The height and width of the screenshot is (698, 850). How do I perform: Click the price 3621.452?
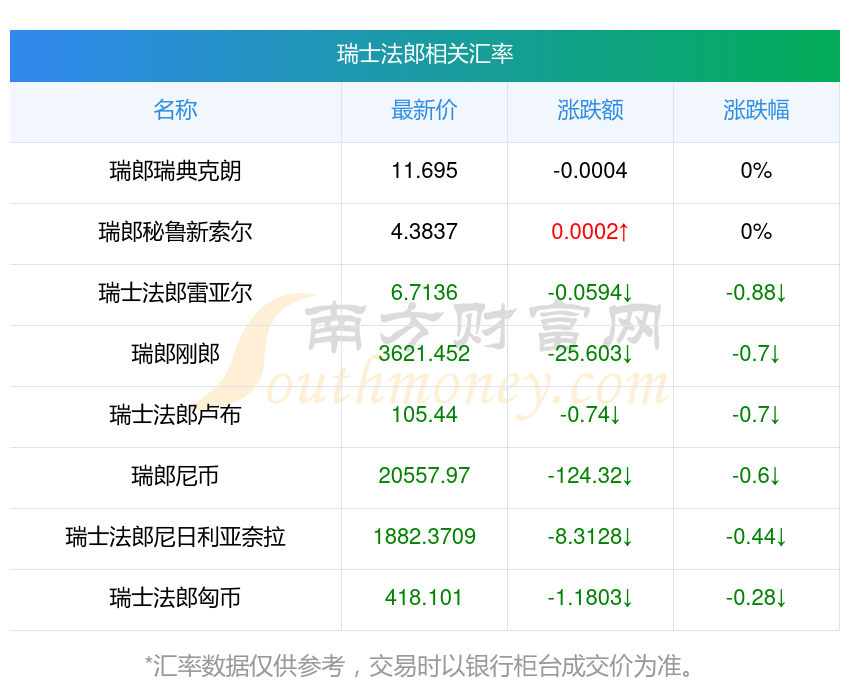click(x=424, y=354)
